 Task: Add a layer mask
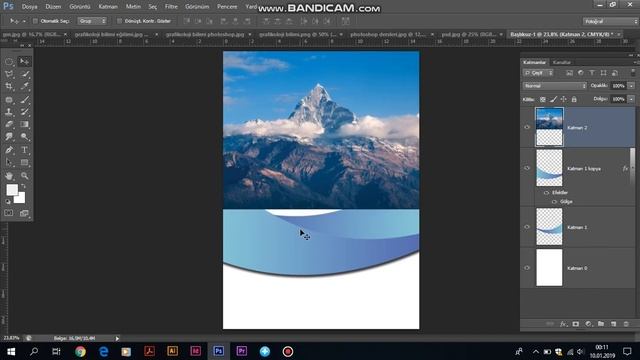pyautogui.click(x=576, y=324)
